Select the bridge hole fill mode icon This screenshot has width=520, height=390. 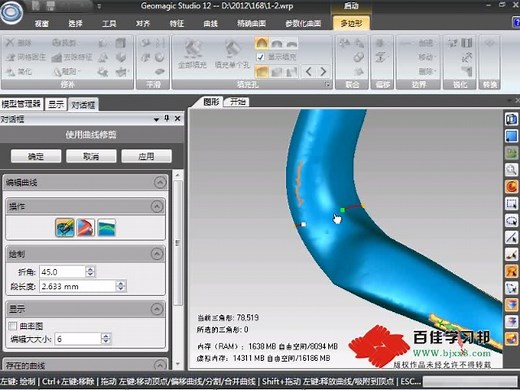[291, 71]
